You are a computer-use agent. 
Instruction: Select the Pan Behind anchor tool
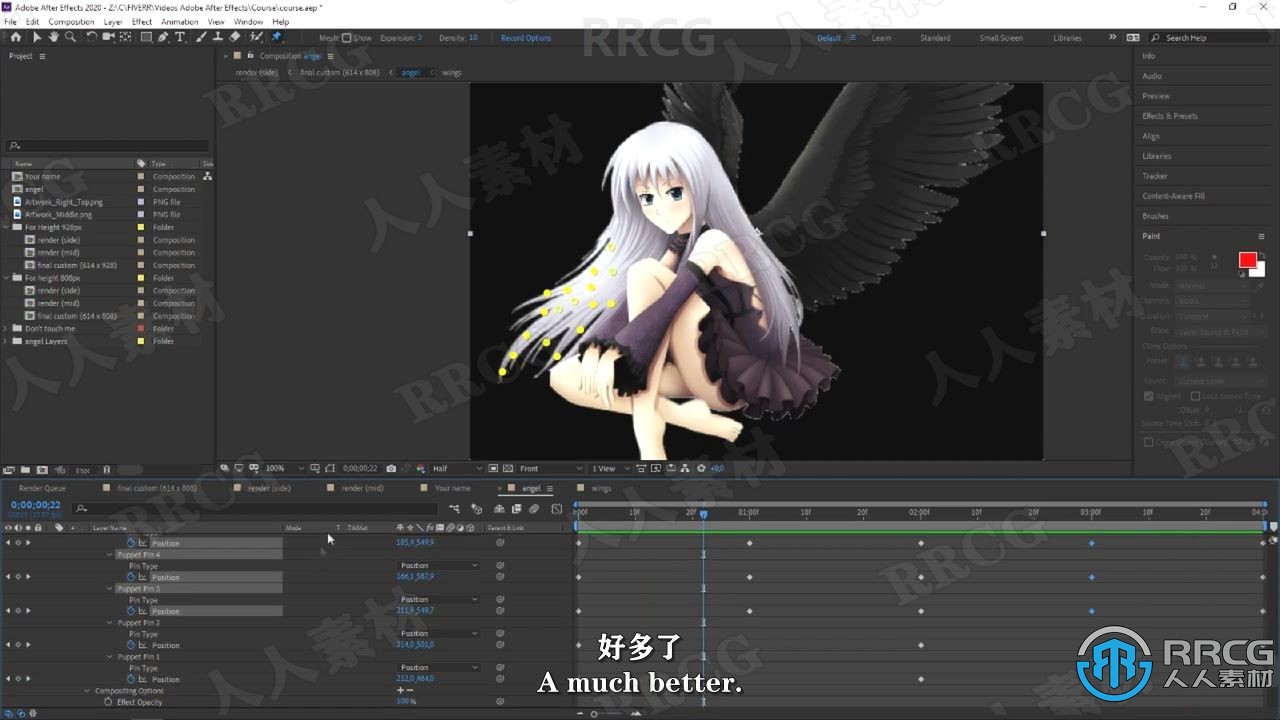point(125,37)
